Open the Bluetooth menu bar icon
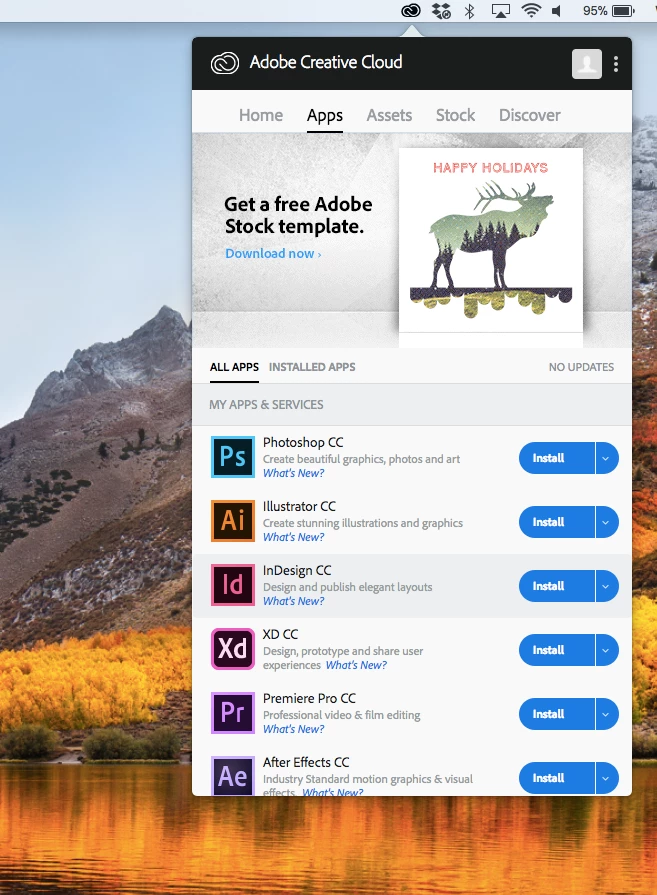Screen dimensions: 657x895 coord(470,11)
